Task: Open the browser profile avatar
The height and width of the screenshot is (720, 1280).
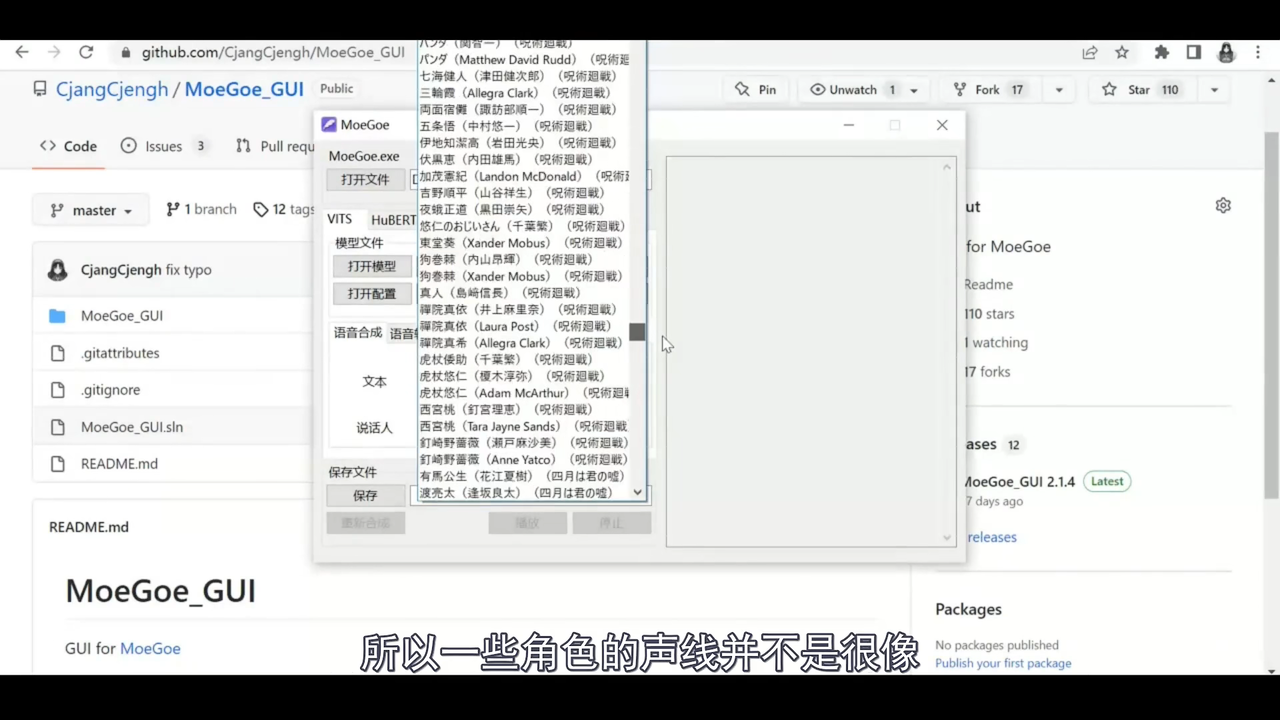Action: tap(1226, 53)
